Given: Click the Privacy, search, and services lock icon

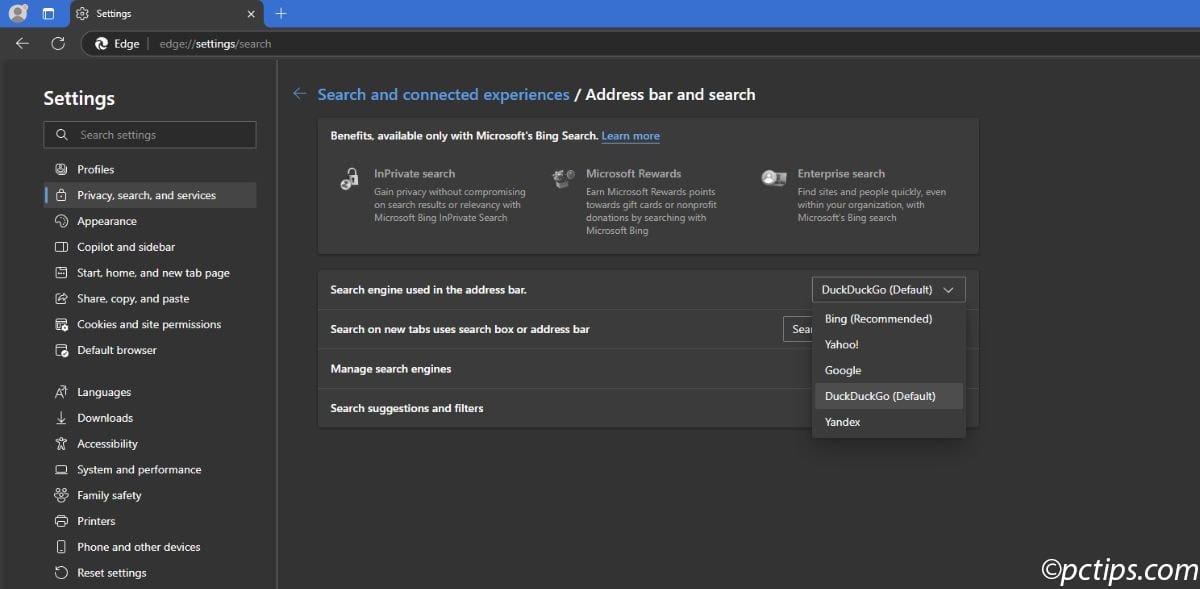Looking at the screenshot, I should point(61,195).
